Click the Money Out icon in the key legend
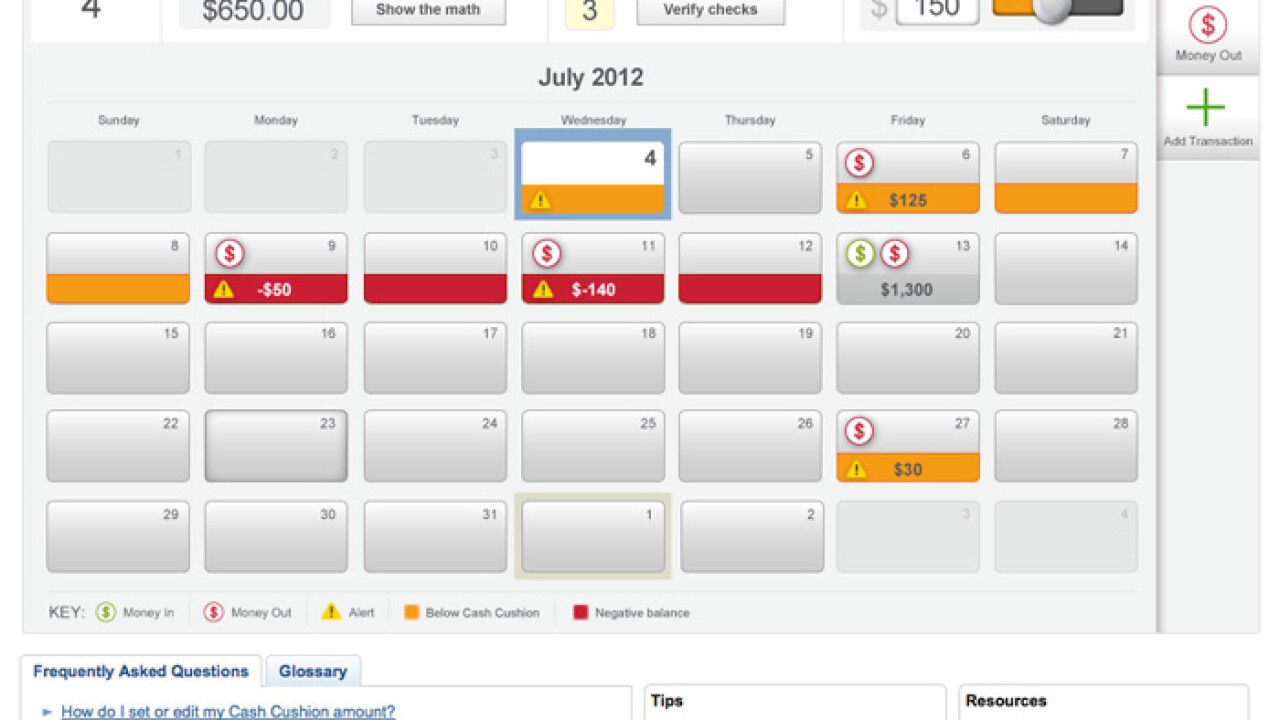The height and width of the screenshot is (720, 1280). (x=211, y=612)
